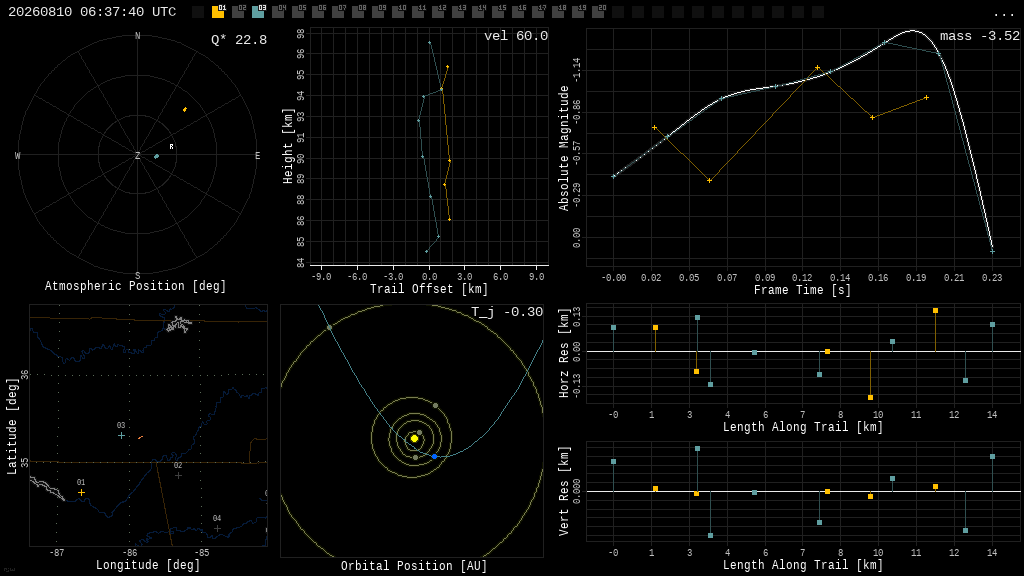Image resolution: width=1024 pixels, height=576 pixels.
Task: Select station 18 box in top bar
Action: tap(558, 12)
